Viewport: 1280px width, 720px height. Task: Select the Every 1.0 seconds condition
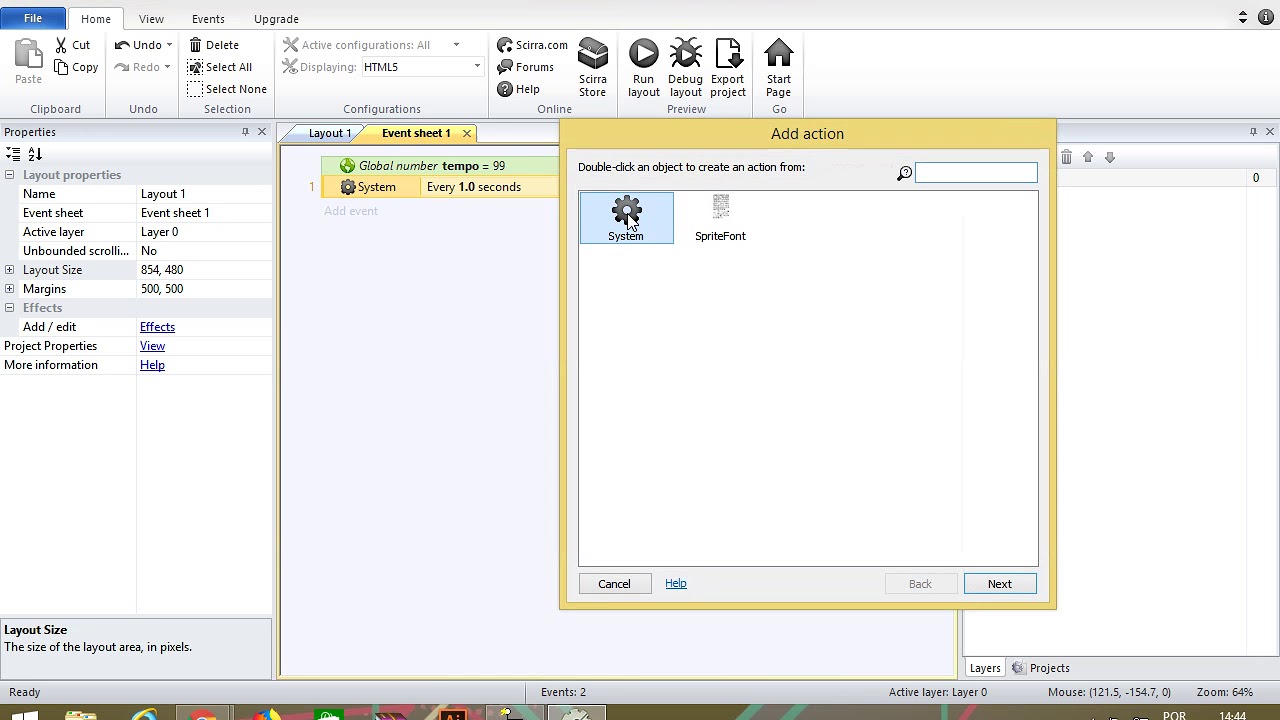(x=474, y=187)
